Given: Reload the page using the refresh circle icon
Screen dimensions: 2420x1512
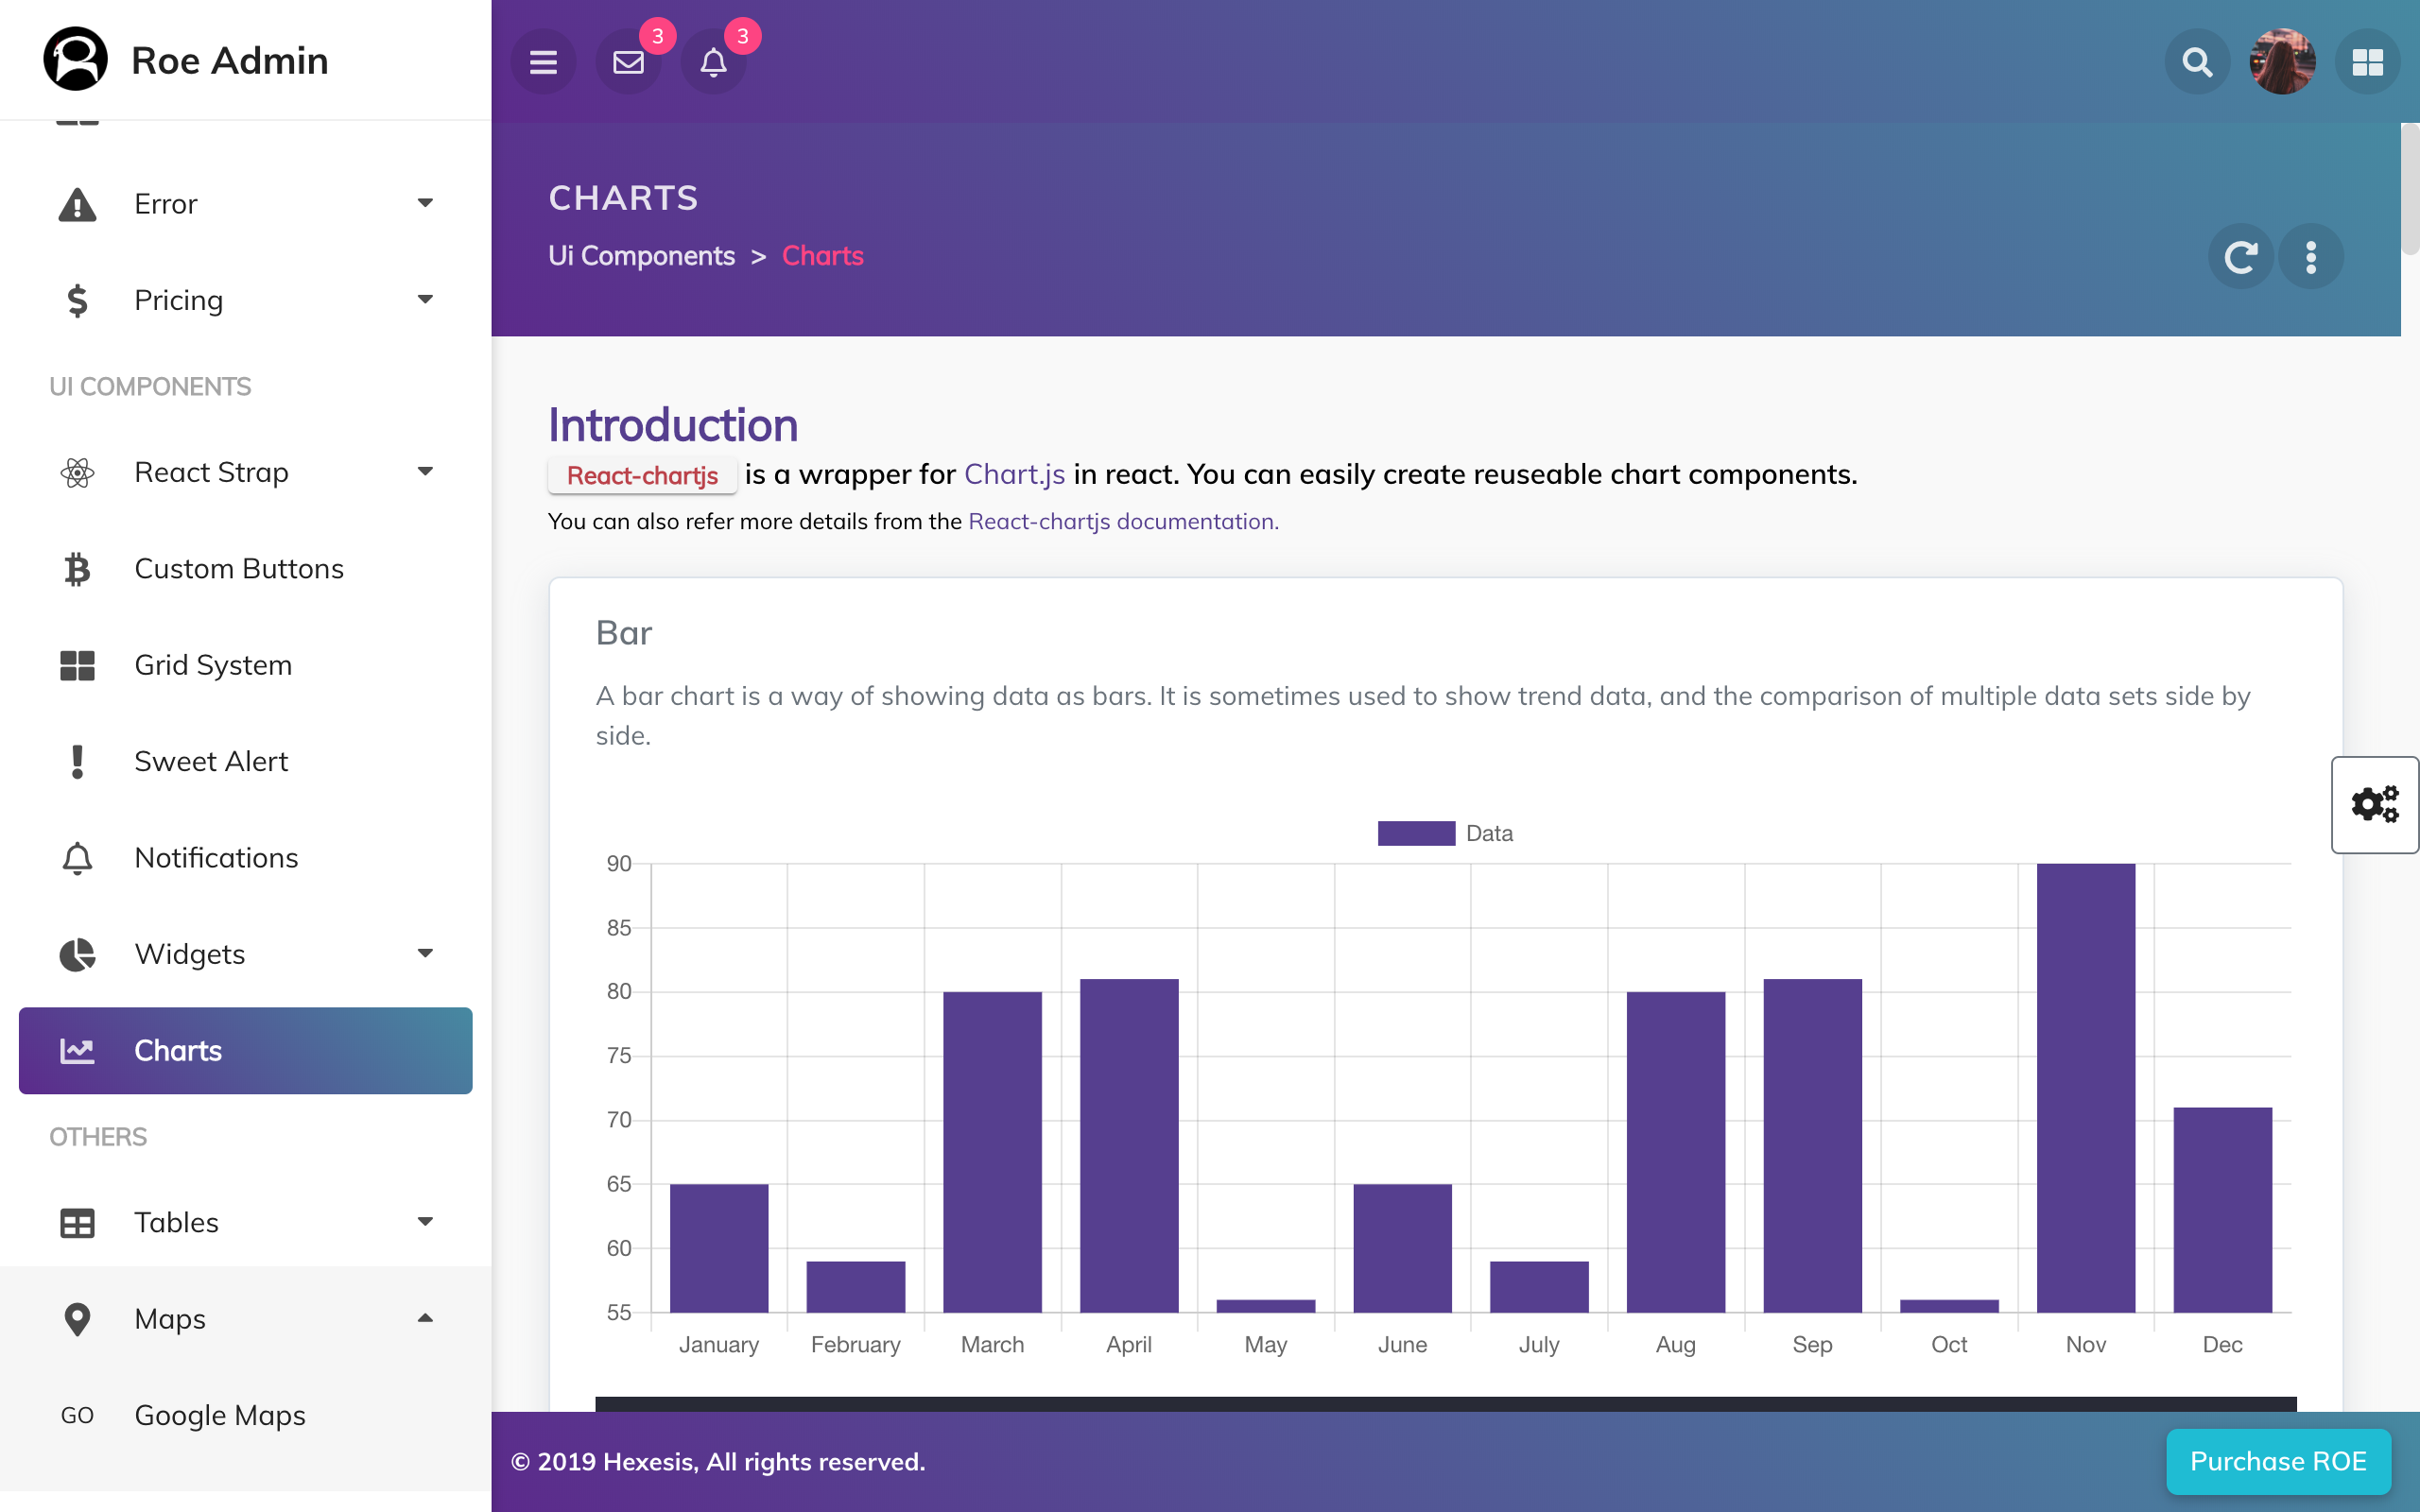Looking at the screenshot, I should [x=2241, y=256].
